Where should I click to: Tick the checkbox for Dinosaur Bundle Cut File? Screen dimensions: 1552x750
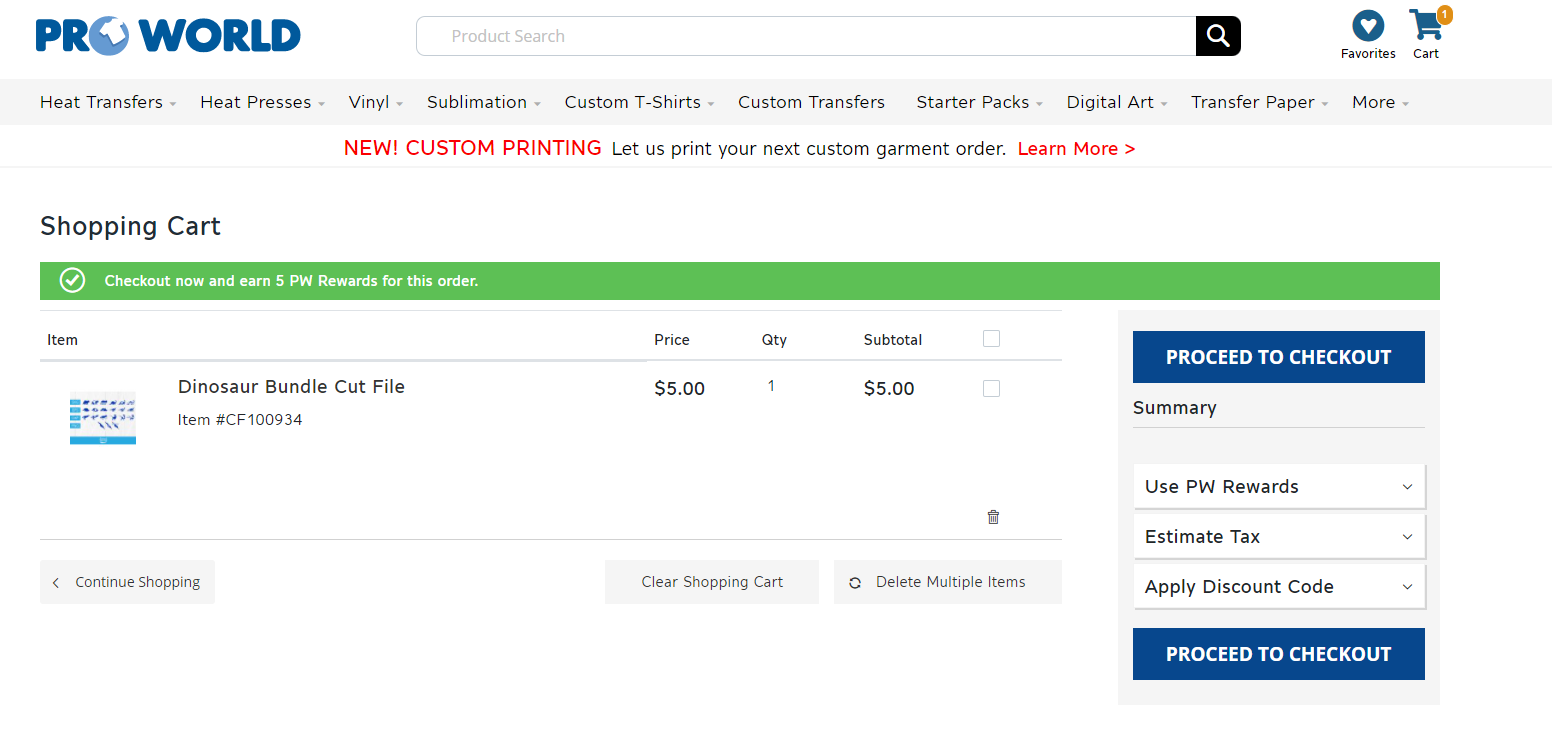coord(991,388)
